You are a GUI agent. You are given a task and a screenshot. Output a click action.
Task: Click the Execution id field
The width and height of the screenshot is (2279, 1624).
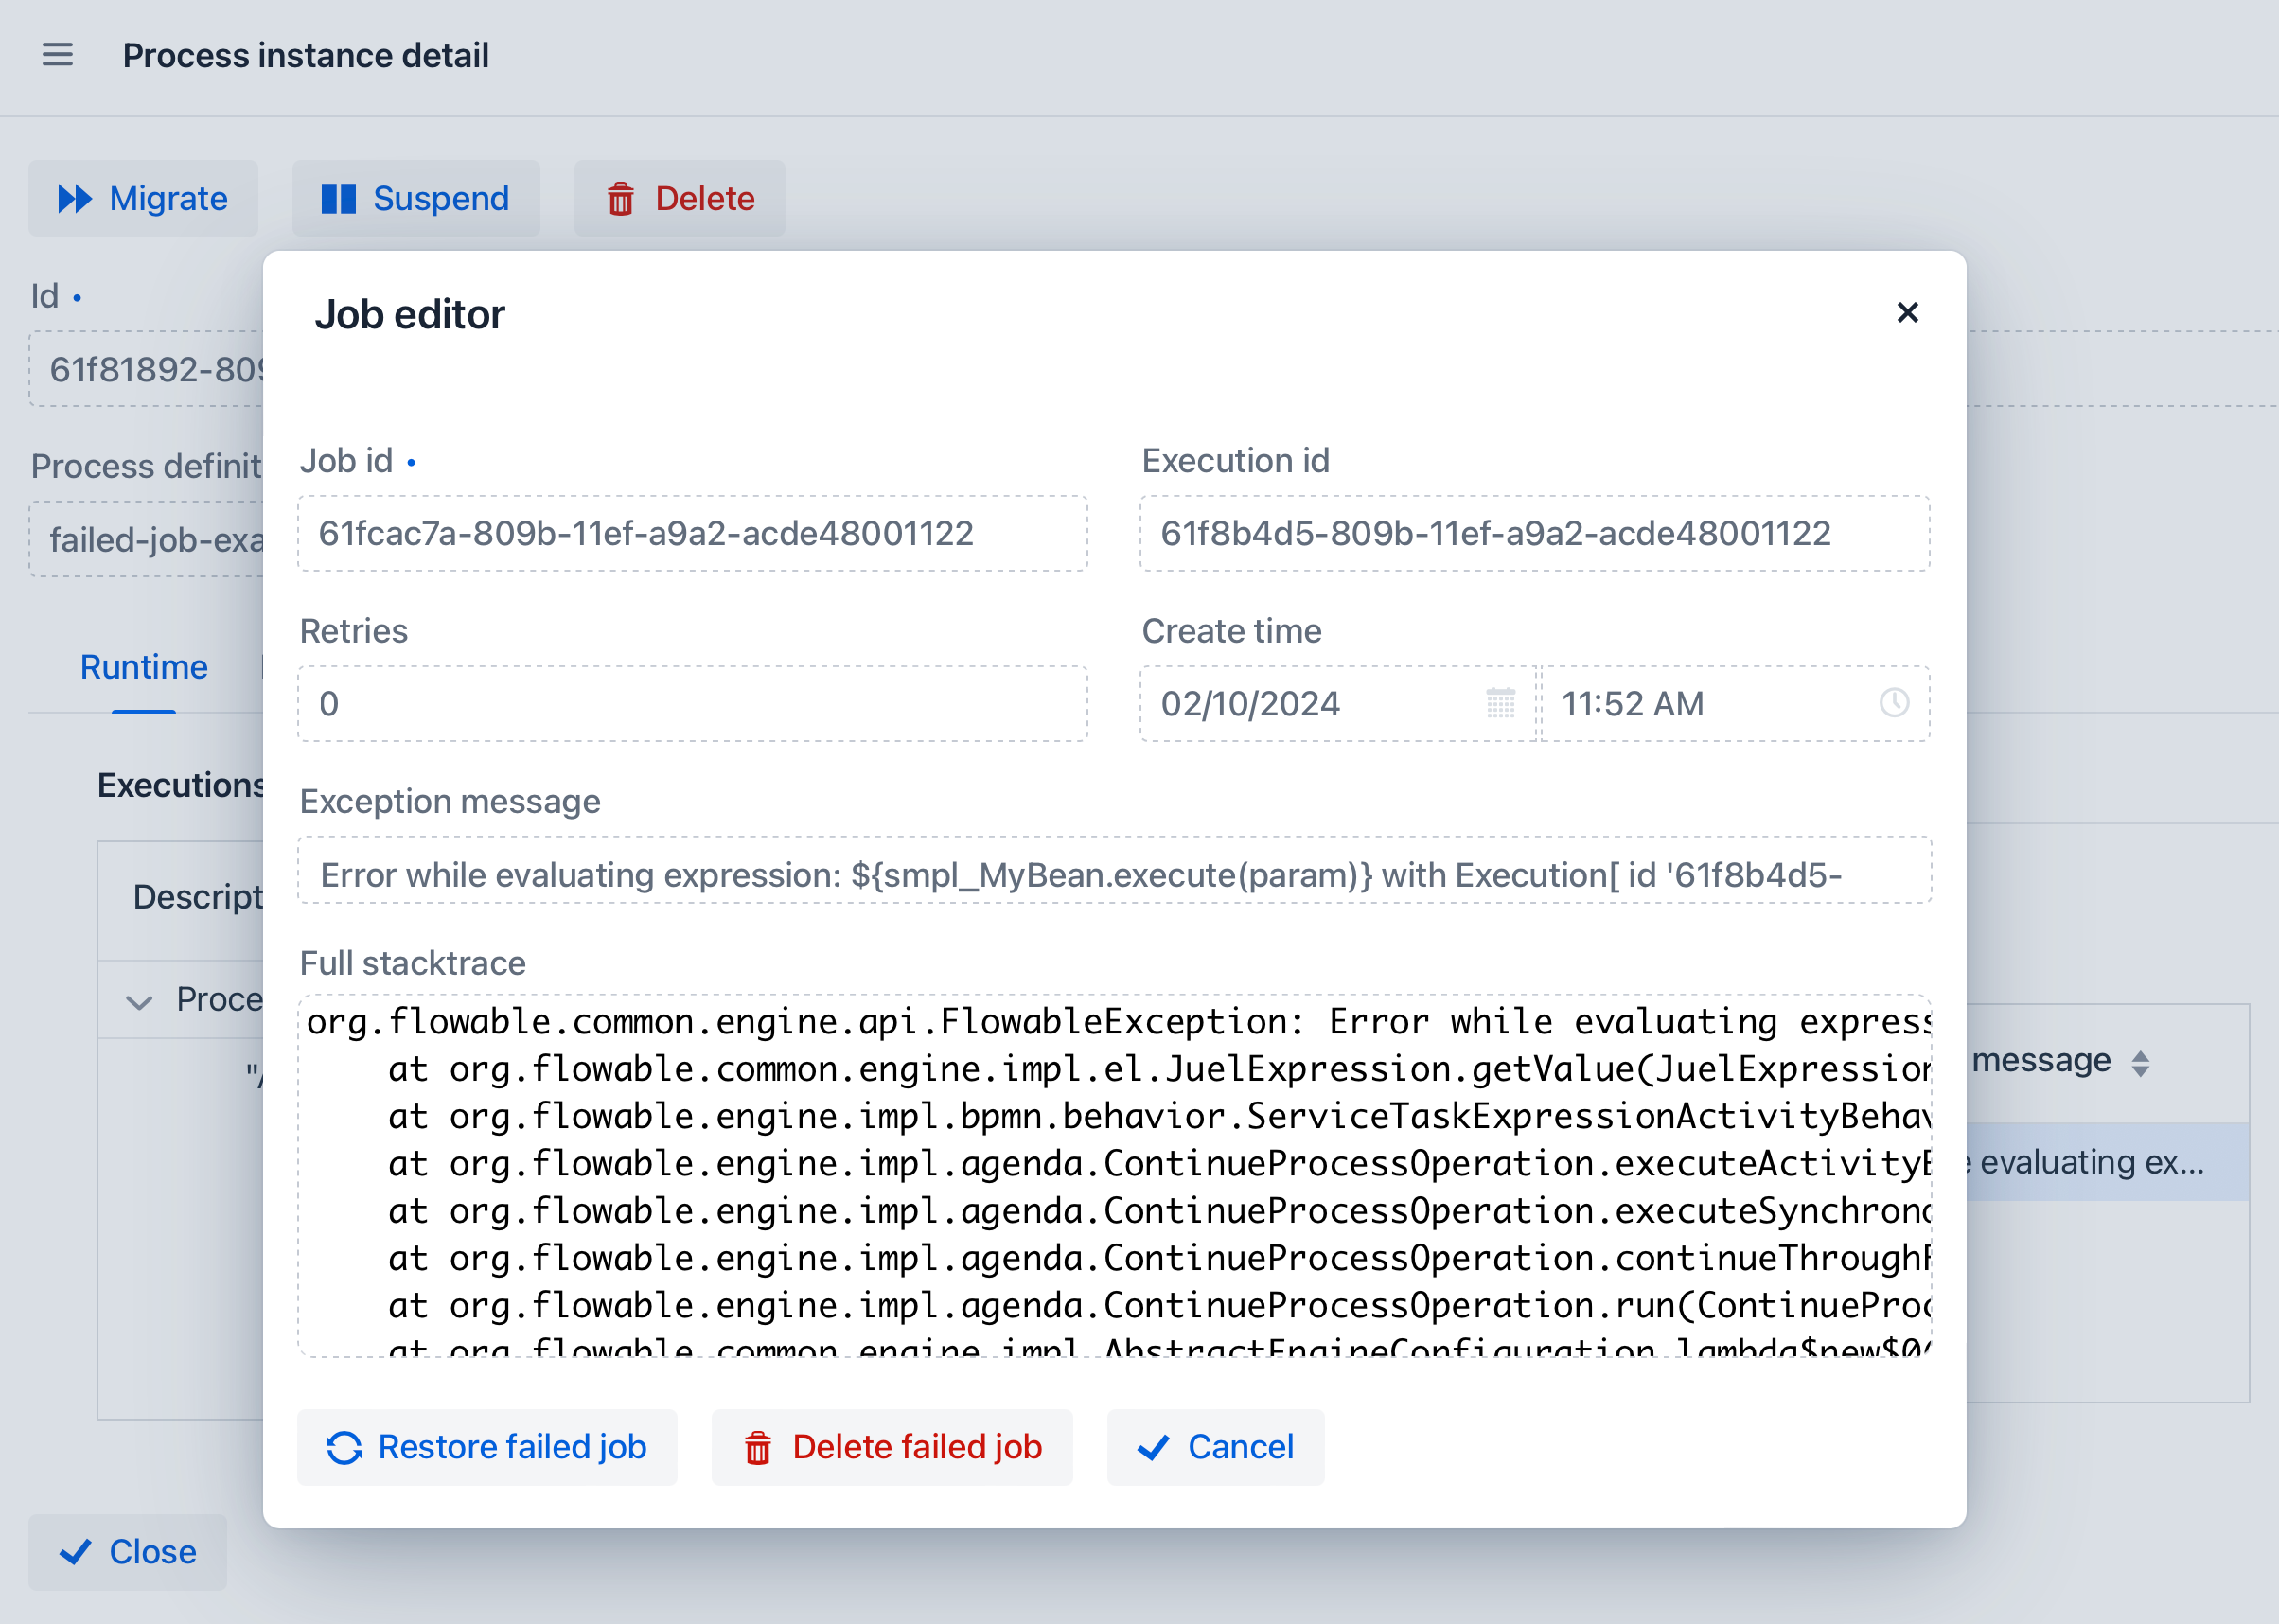pyautogui.click(x=1534, y=533)
